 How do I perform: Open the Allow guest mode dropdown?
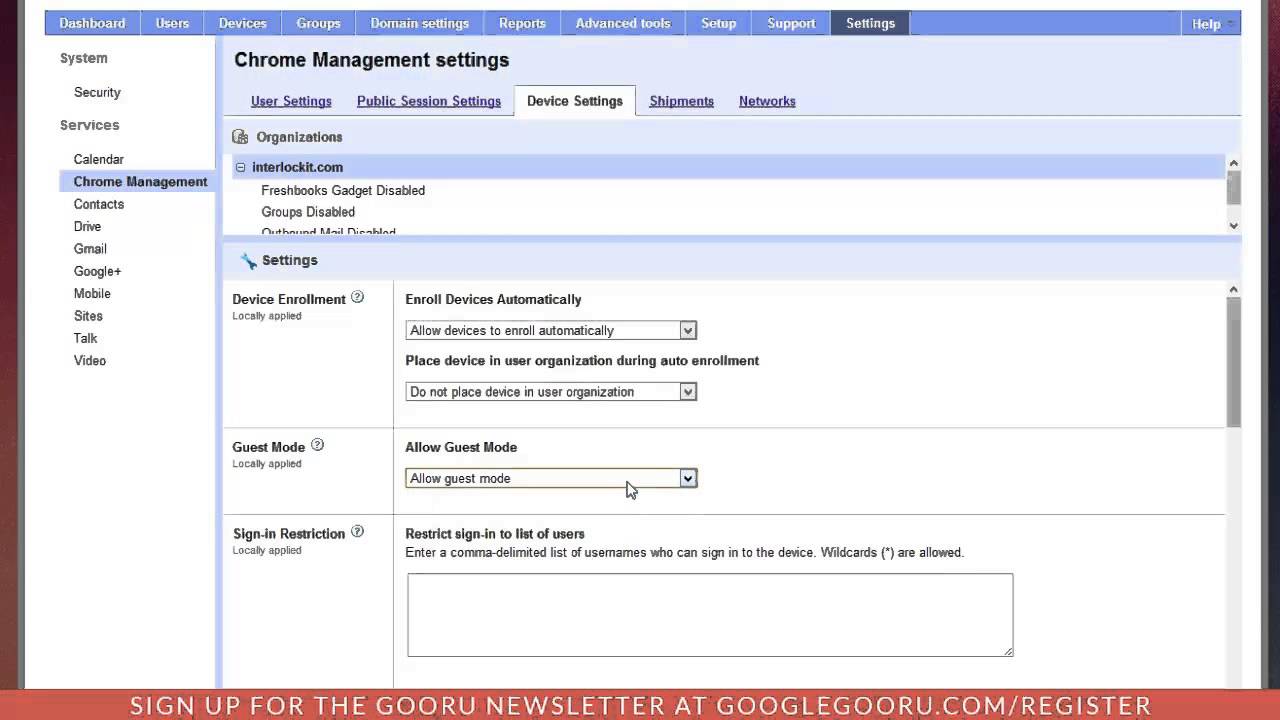pyautogui.click(x=551, y=478)
